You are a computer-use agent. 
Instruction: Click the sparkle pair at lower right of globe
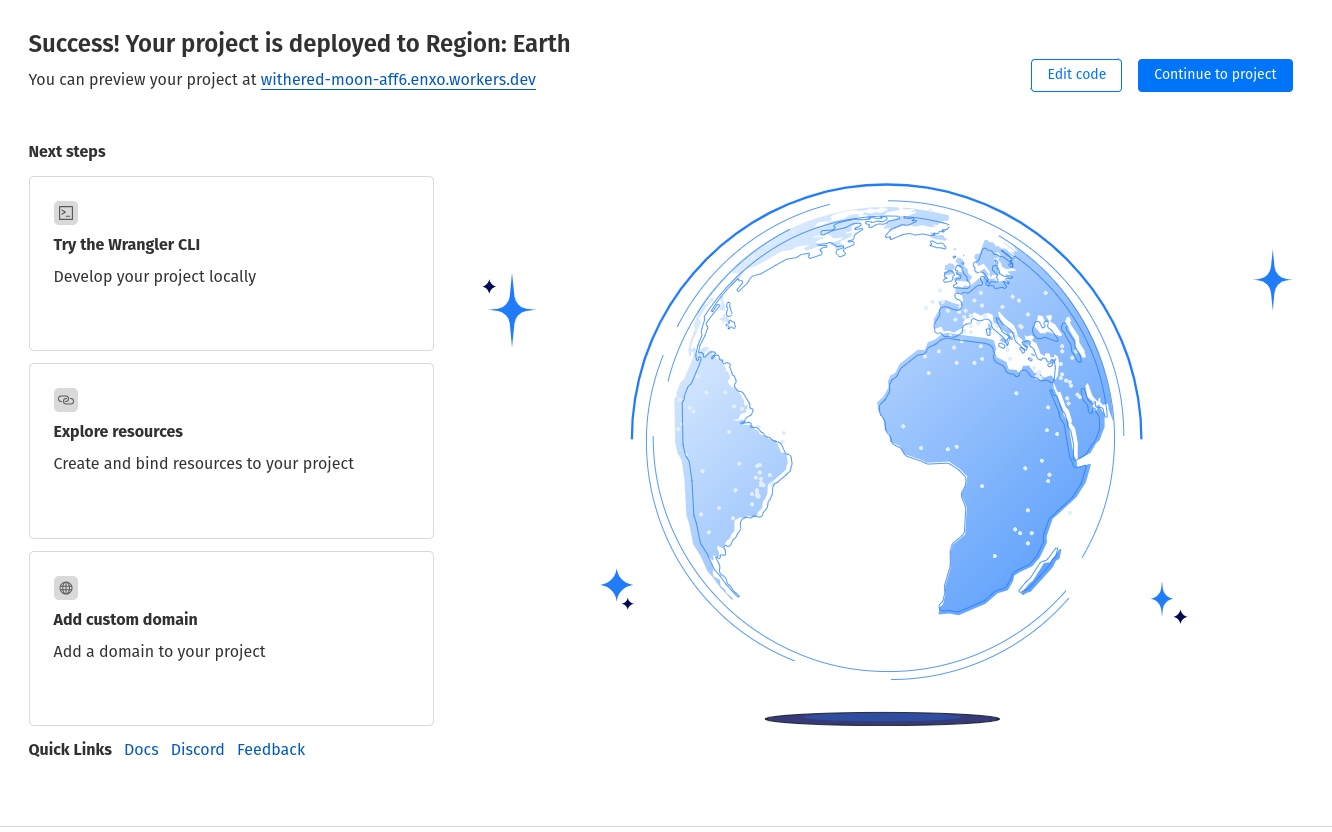pyautogui.click(x=1168, y=603)
